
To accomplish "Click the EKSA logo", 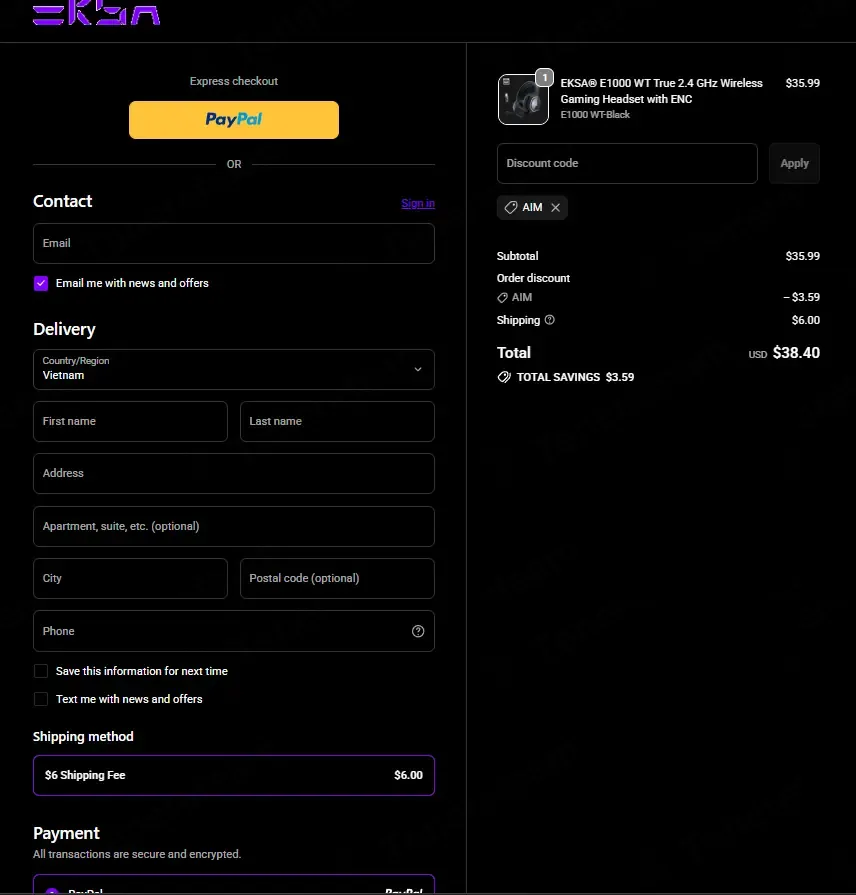I will pyautogui.click(x=96, y=13).
